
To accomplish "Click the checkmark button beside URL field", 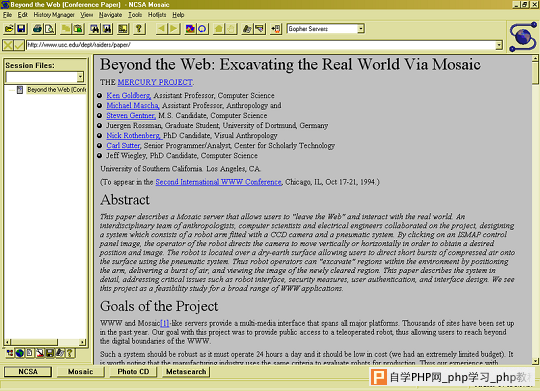I will (x=19, y=45).
